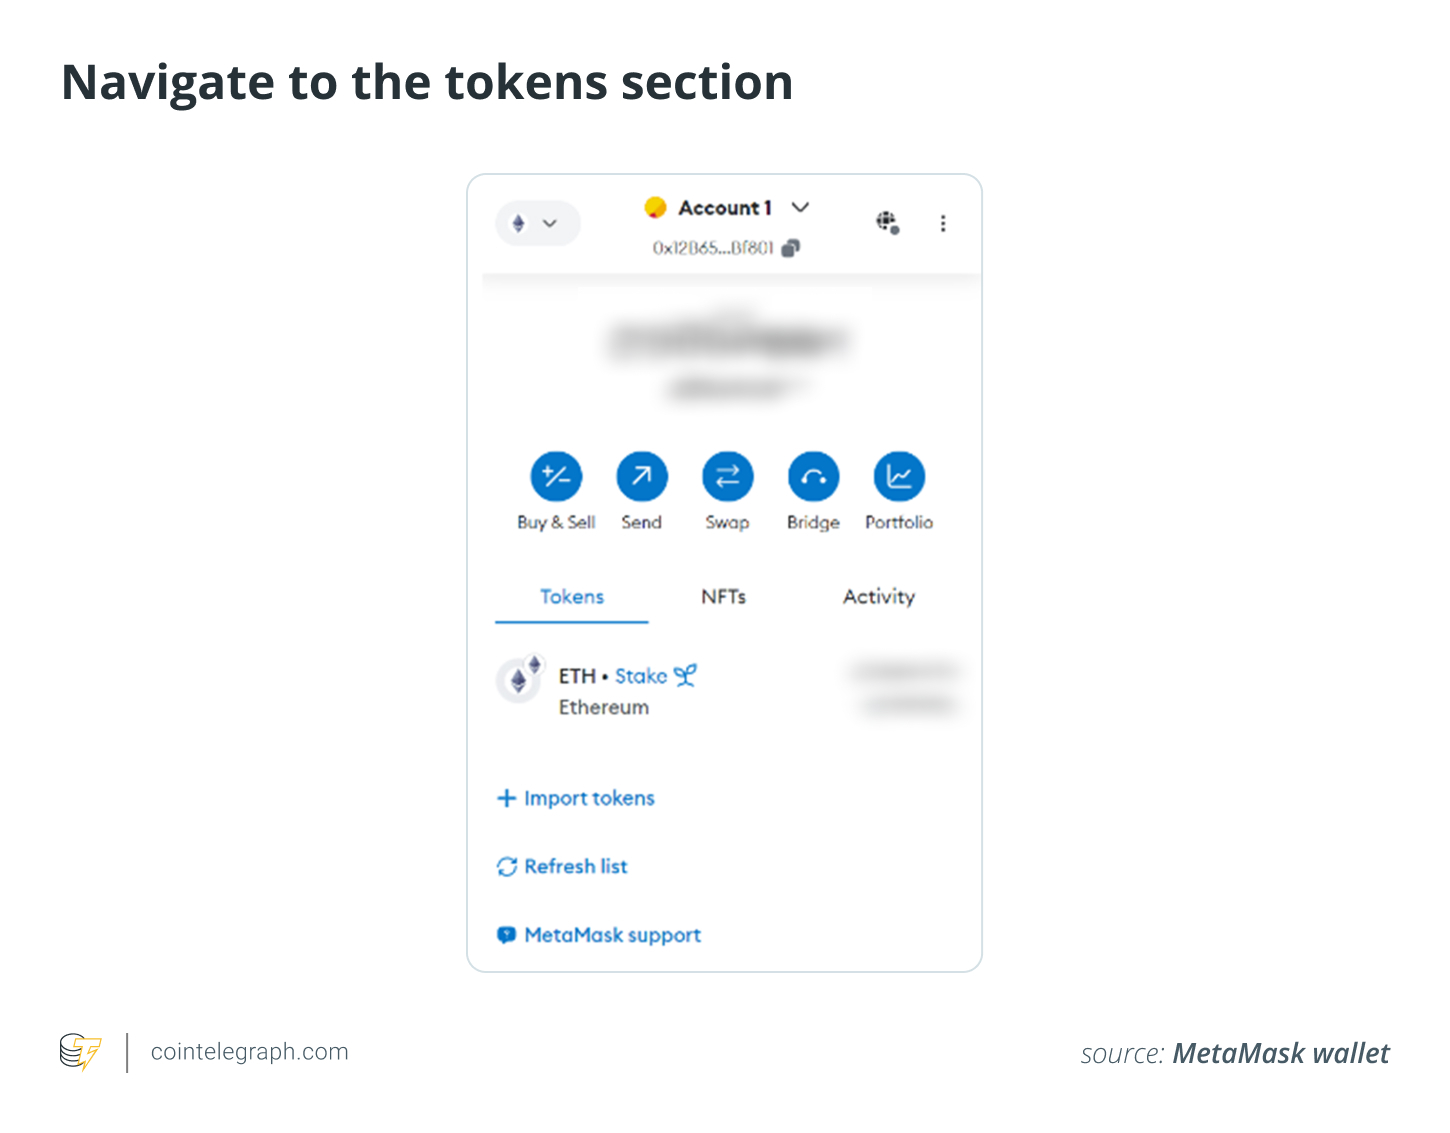Click Refresh list
This screenshot has height=1133, width=1450.
click(562, 866)
